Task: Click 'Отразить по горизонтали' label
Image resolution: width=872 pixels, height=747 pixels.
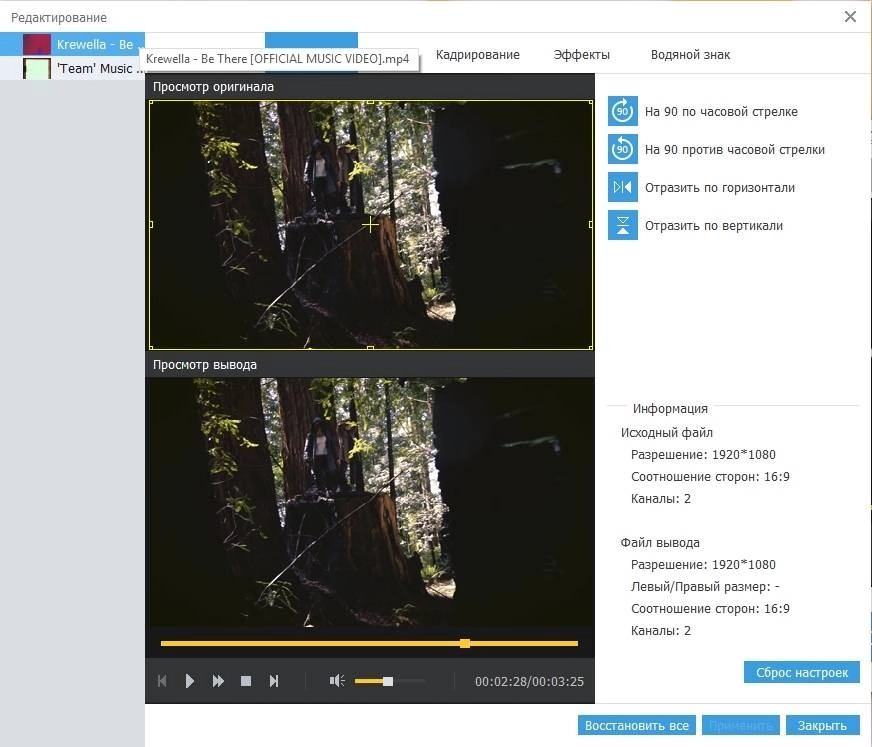Action: (x=720, y=187)
